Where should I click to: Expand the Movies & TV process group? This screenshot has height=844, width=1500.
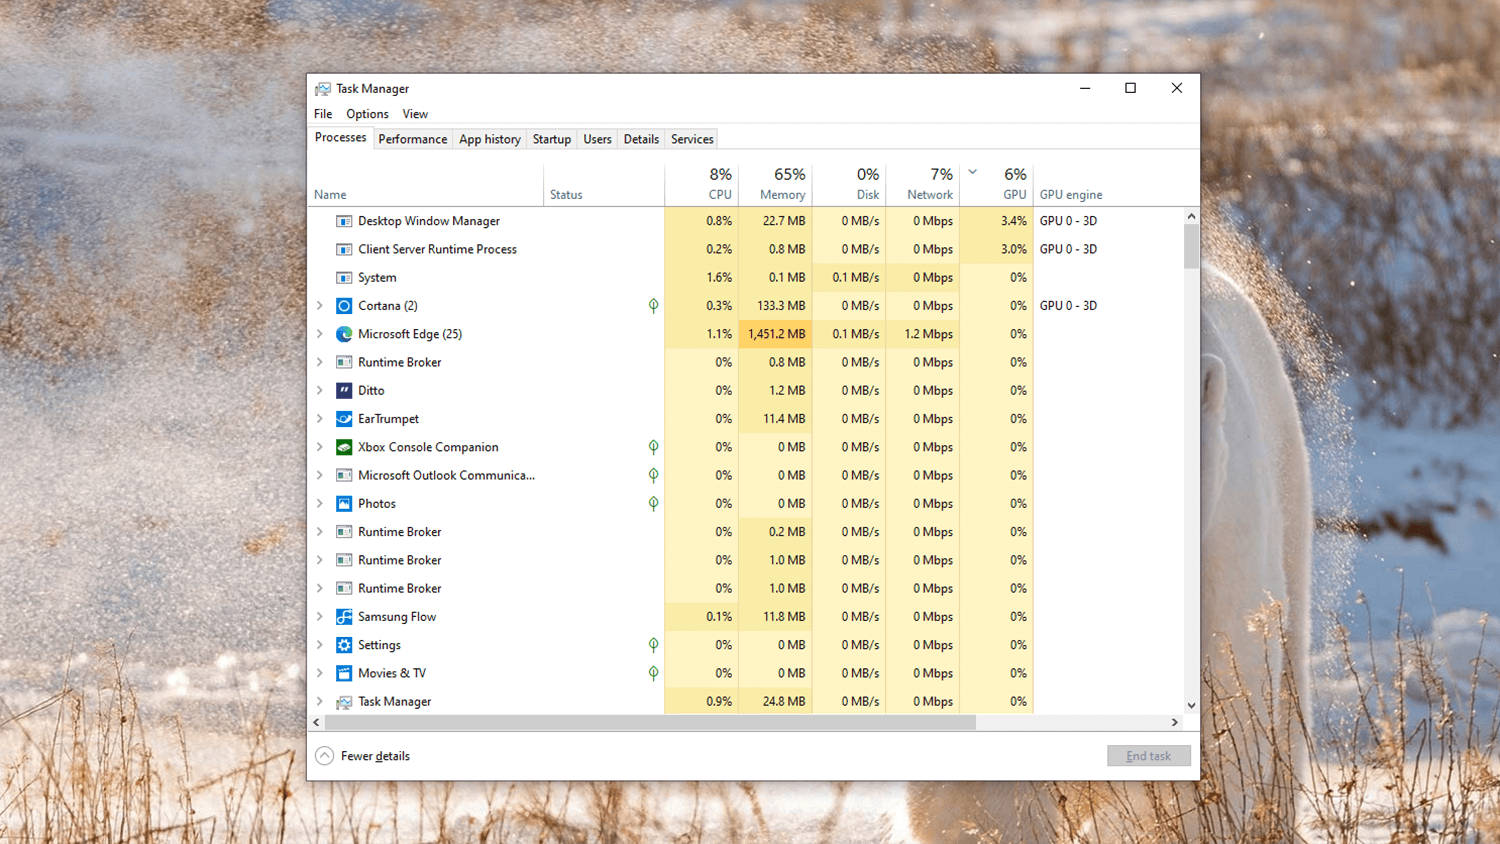[320, 673]
